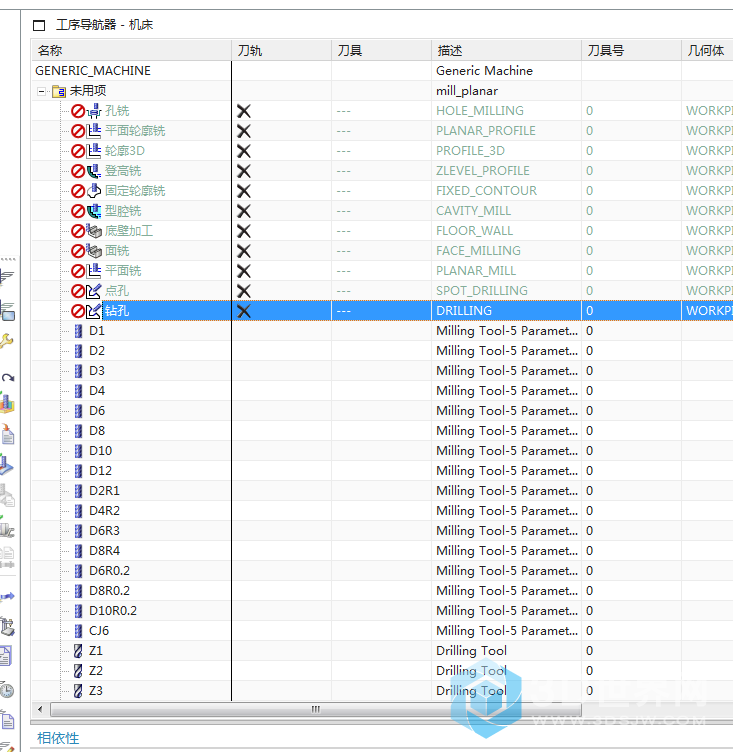Screen dimensions: 733x752
Task: Click the Z3 drilling tool icon
Action: 78,691
